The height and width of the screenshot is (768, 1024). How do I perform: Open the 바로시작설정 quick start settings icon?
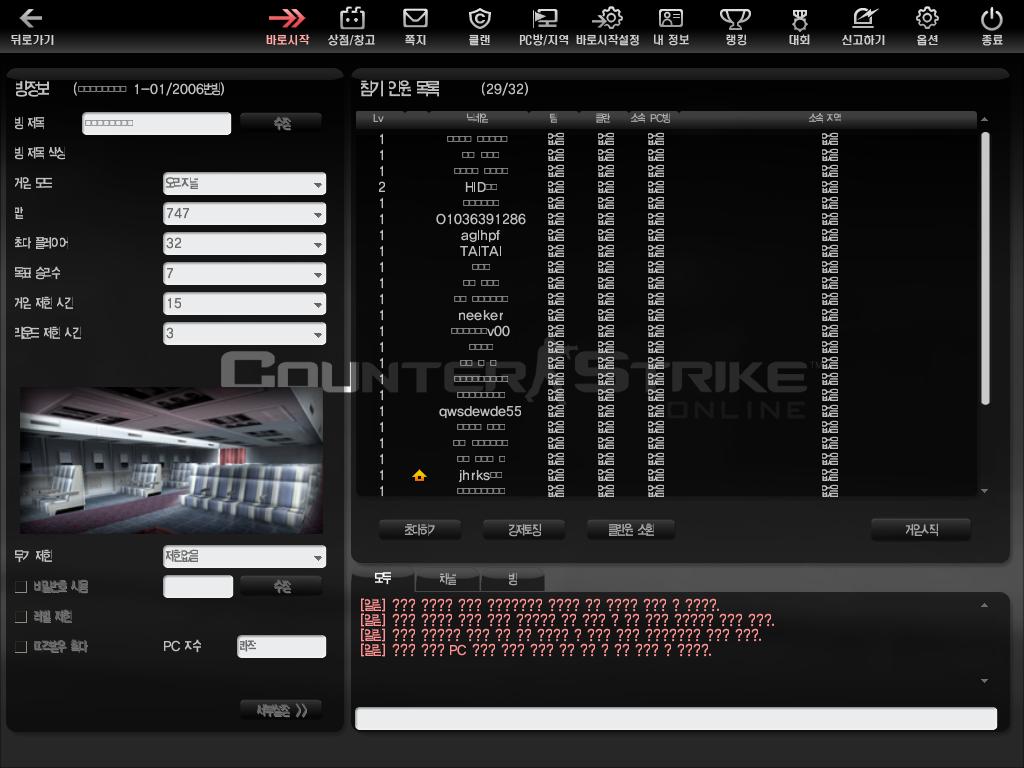(x=607, y=18)
